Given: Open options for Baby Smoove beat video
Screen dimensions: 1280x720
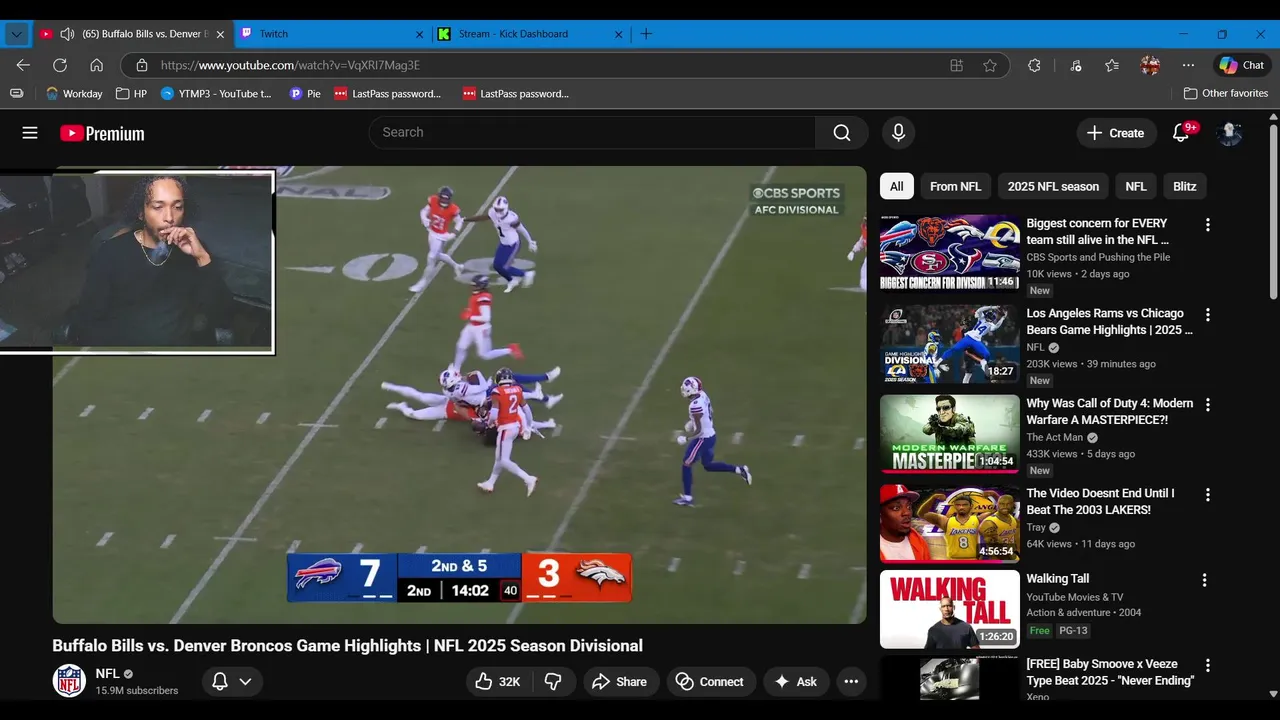Looking at the screenshot, I should point(1207,666).
